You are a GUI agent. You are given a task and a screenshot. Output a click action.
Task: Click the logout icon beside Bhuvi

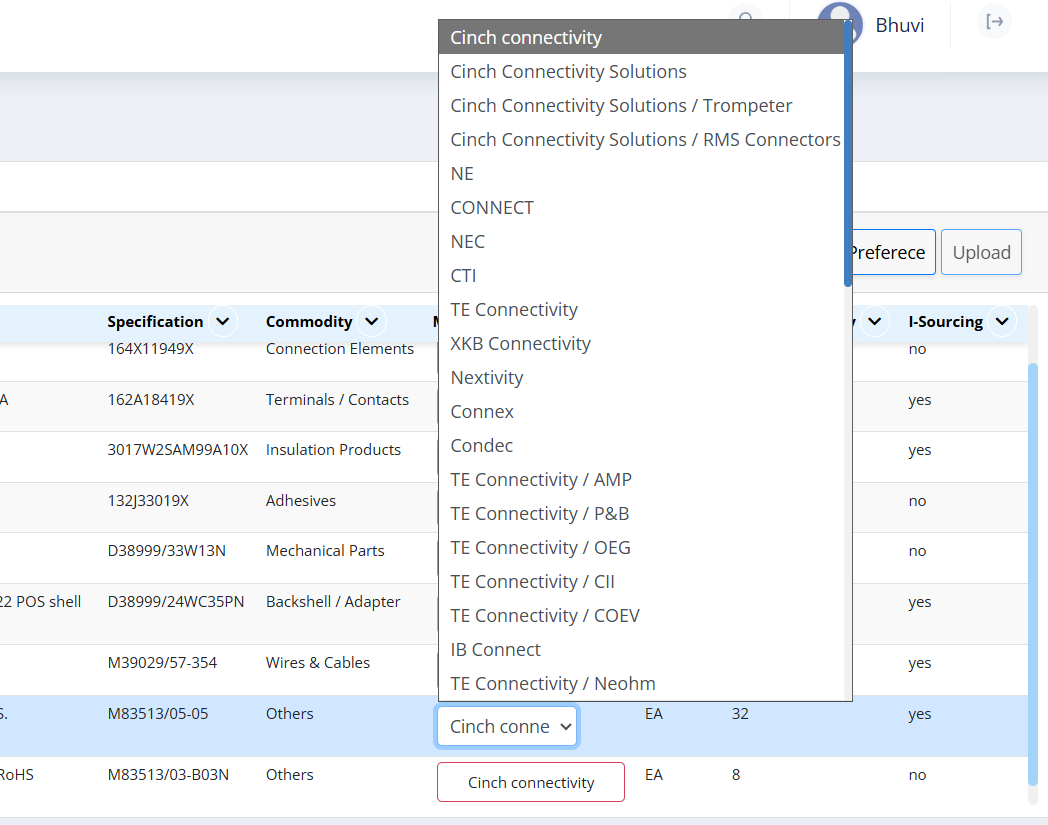coord(994,22)
